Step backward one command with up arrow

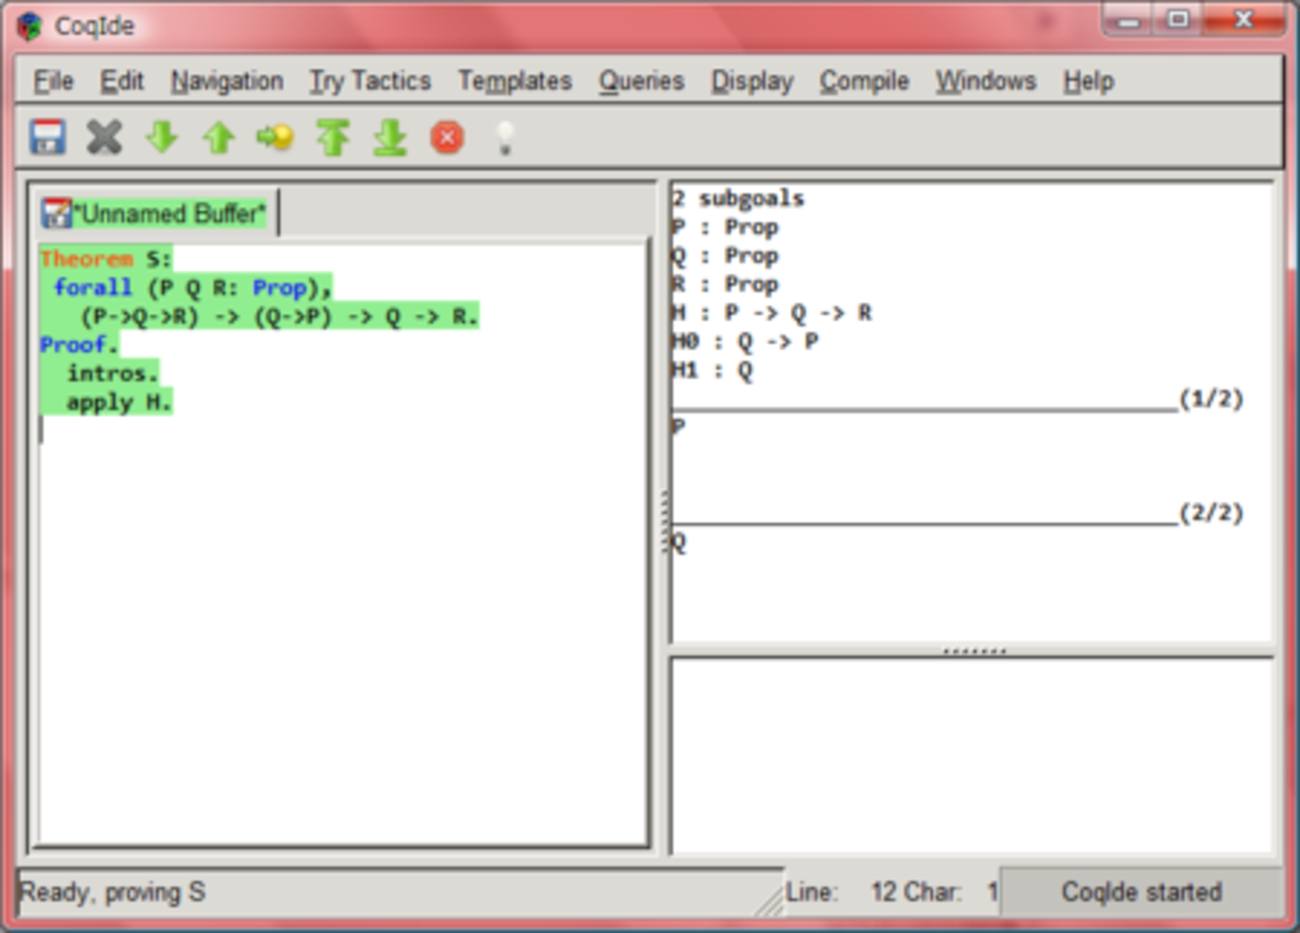219,137
